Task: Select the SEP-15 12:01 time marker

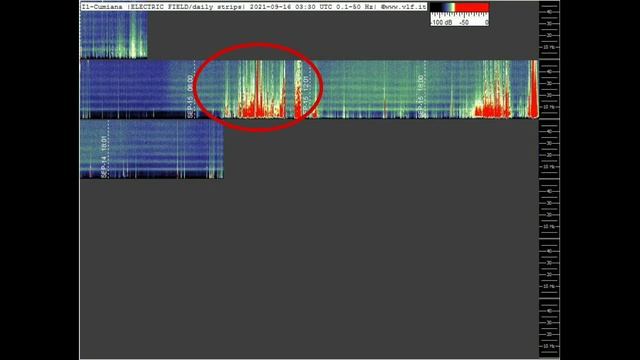Action: (306, 96)
